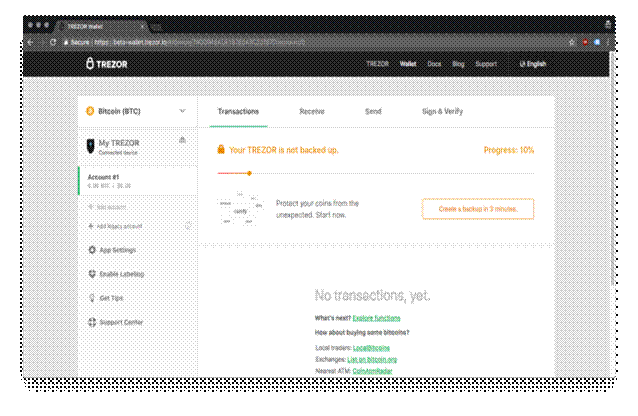Switch to the Sign & Verify tab
Screen dimensions: 638x416
[x=442, y=111]
